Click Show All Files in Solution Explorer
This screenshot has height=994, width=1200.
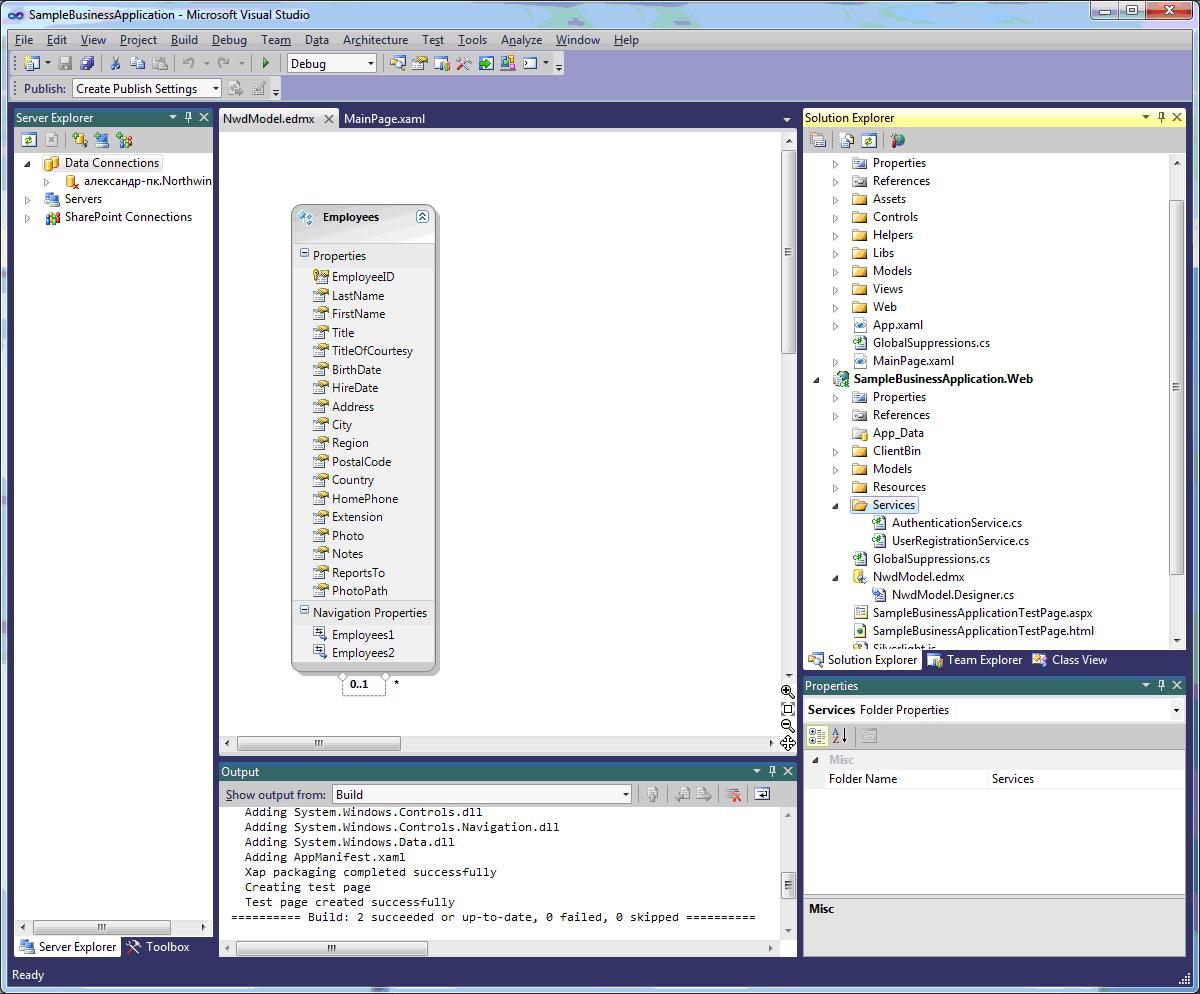846,141
